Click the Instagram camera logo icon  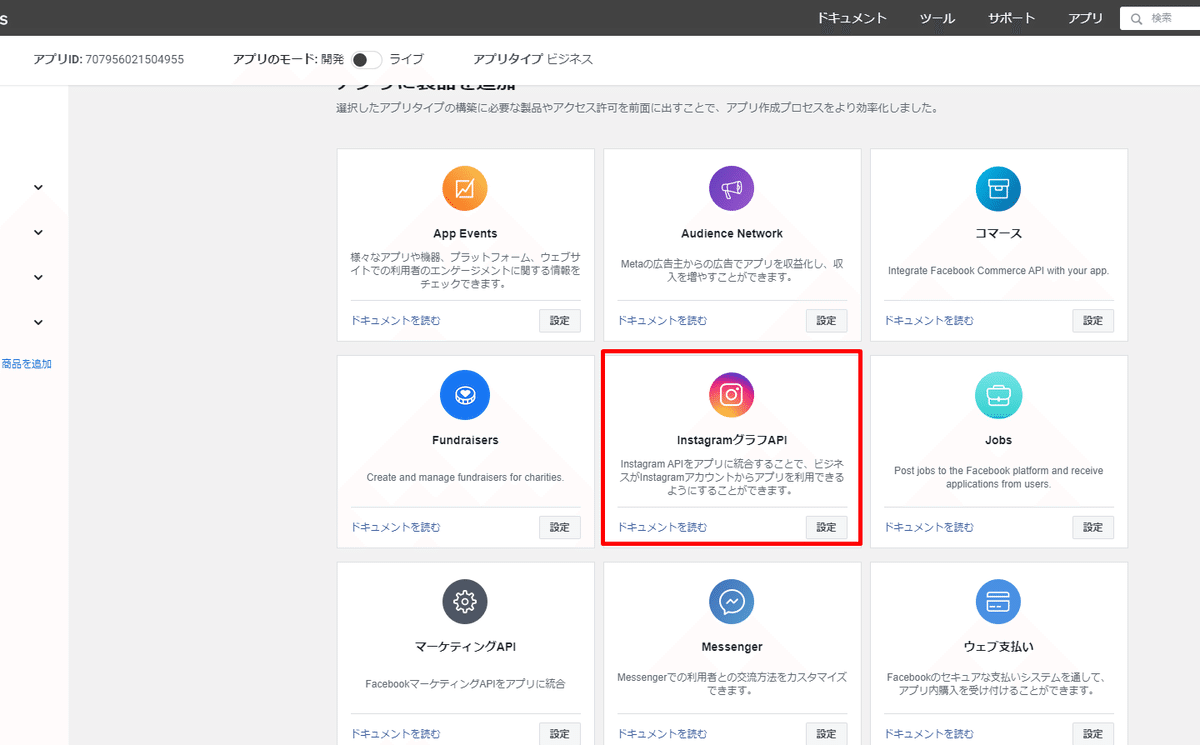point(732,395)
